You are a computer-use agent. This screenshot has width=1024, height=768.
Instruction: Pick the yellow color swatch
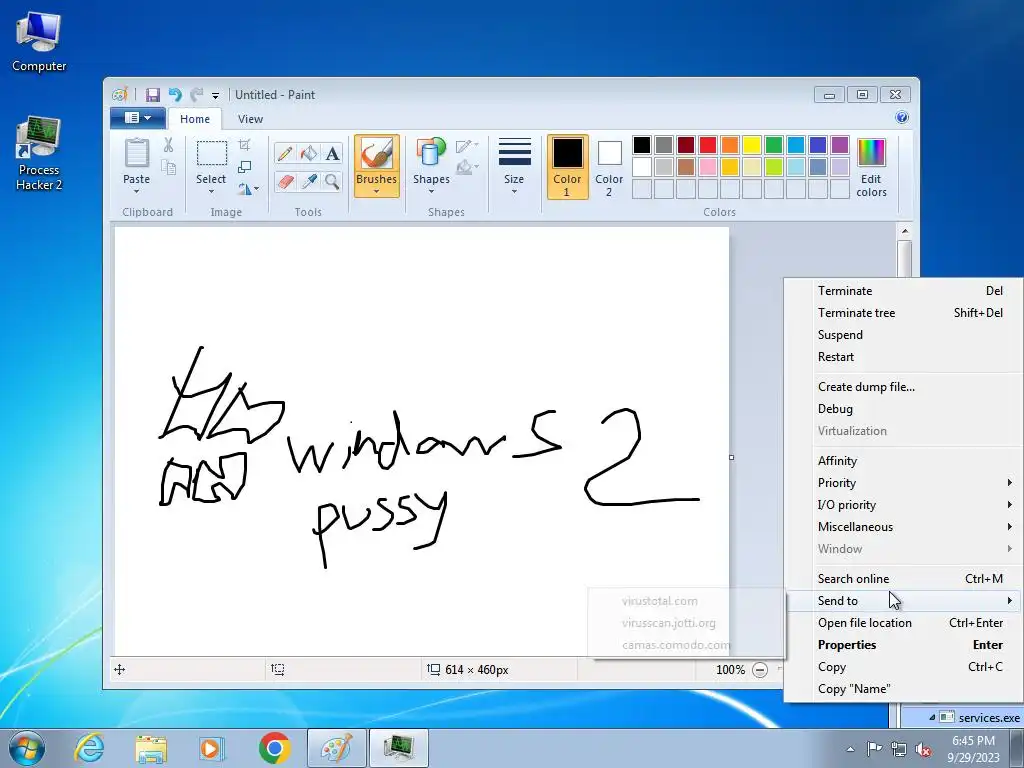[752, 145]
